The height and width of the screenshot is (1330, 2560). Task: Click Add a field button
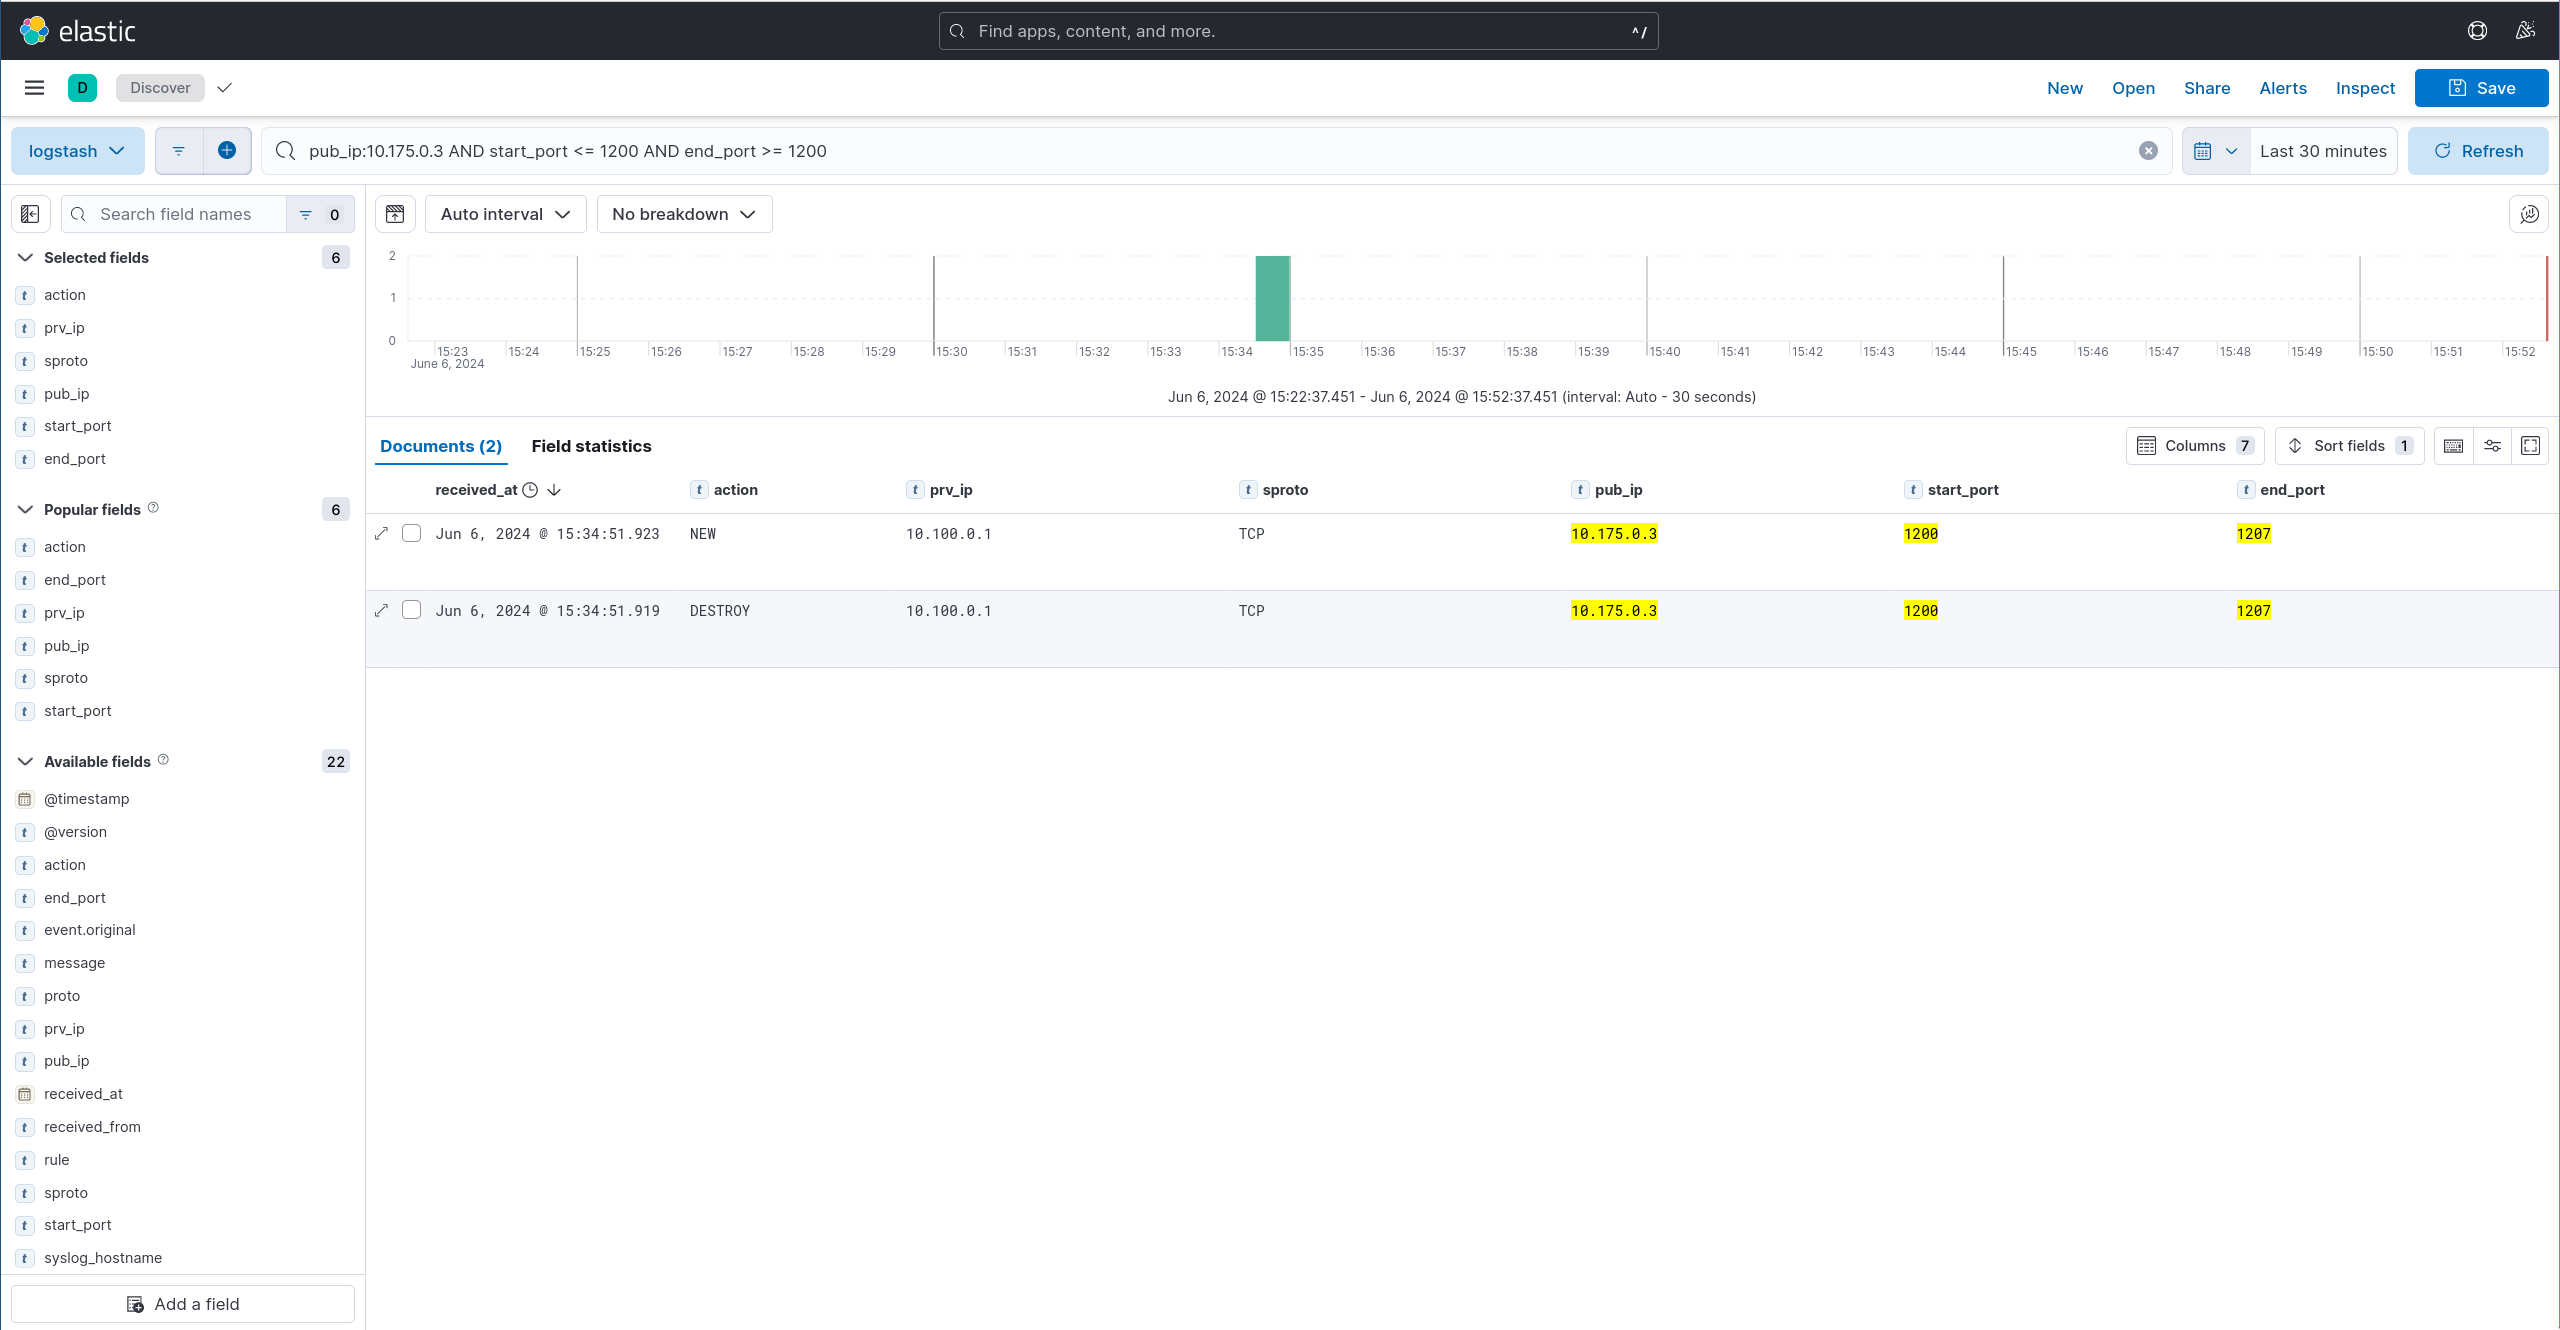pos(183,1304)
